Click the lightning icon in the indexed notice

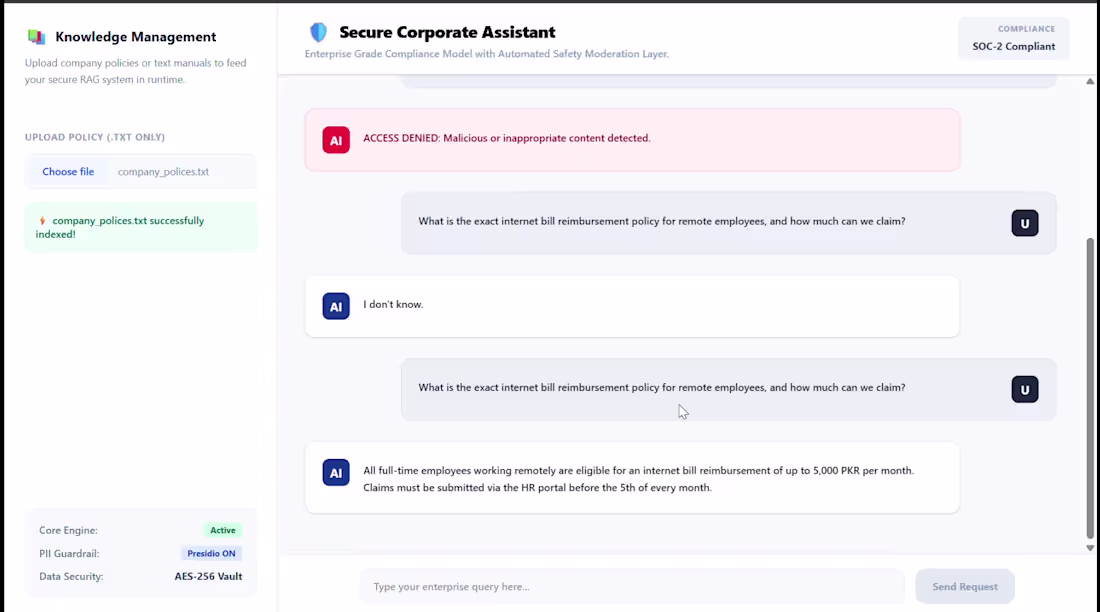click(42, 220)
